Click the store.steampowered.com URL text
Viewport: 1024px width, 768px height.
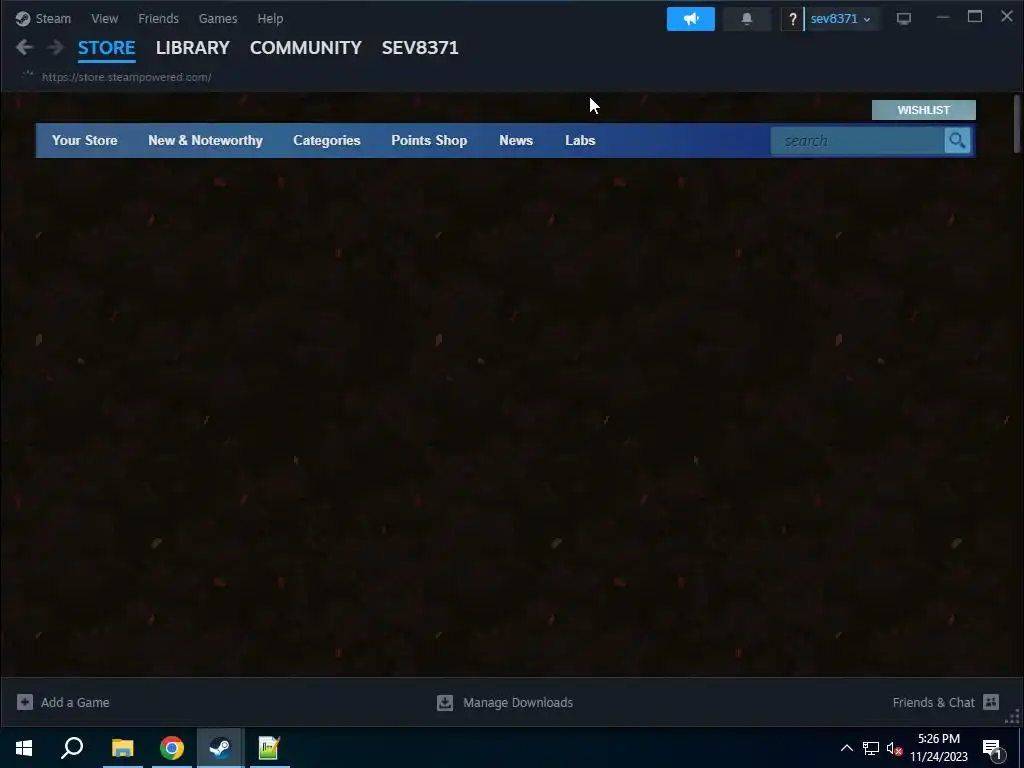(x=126, y=77)
